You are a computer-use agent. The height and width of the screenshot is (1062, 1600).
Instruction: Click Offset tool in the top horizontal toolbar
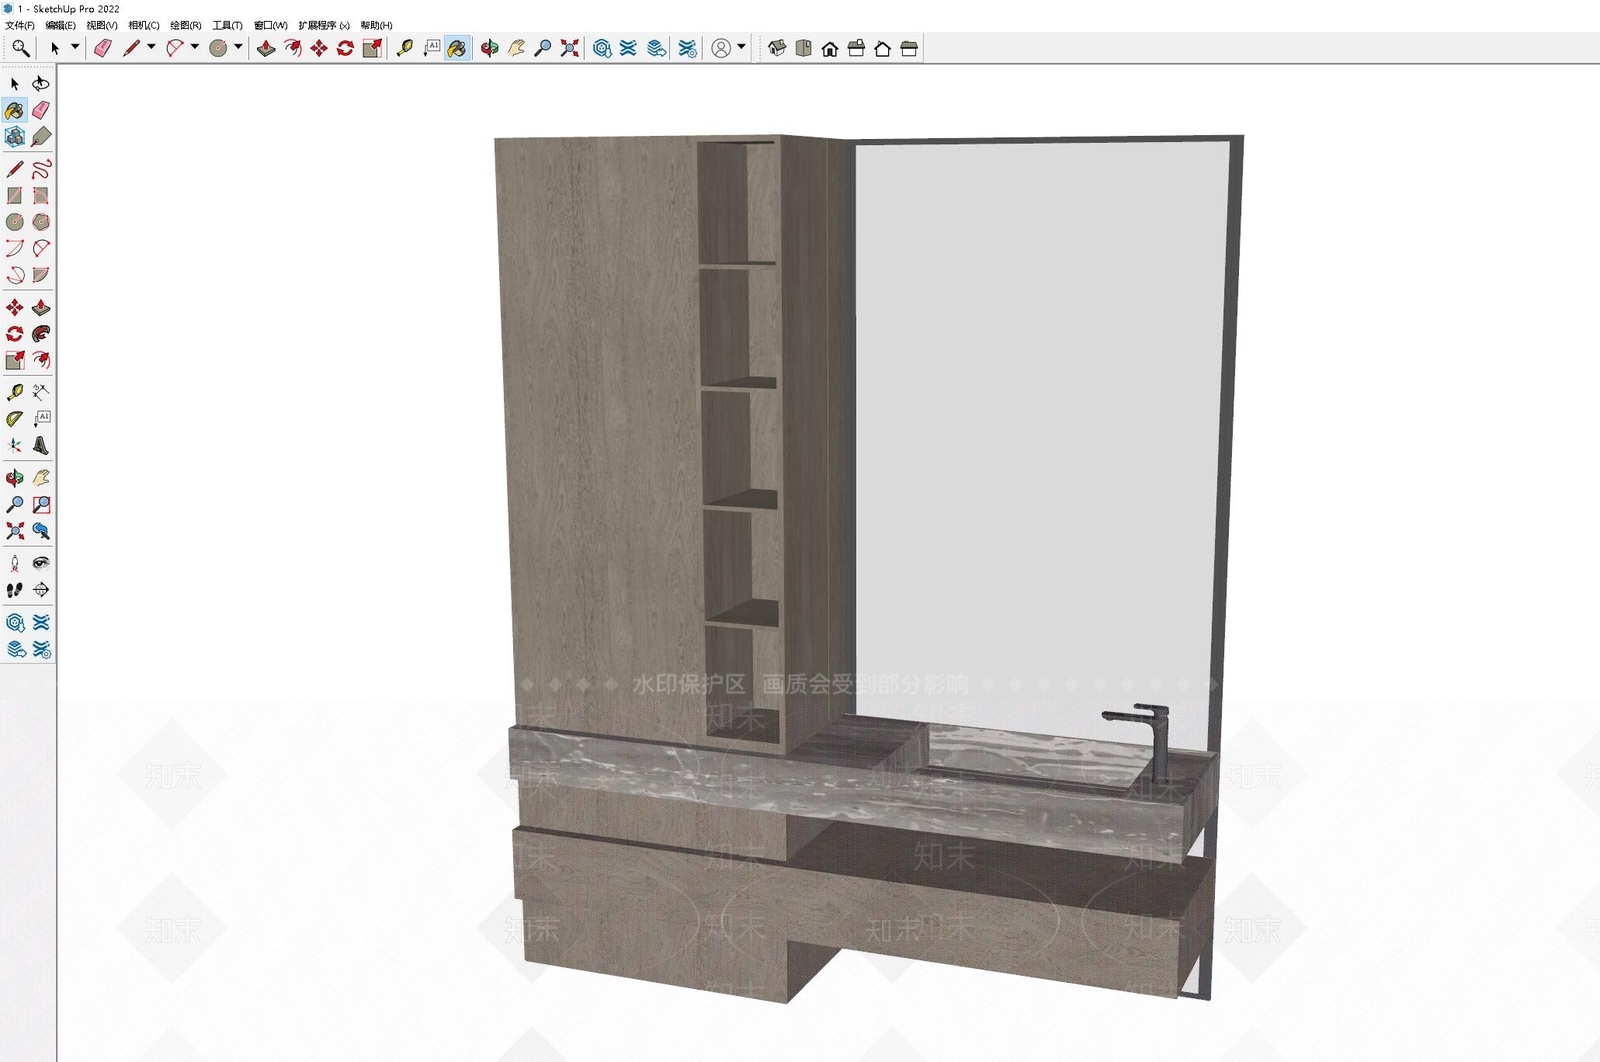click(292, 48)
